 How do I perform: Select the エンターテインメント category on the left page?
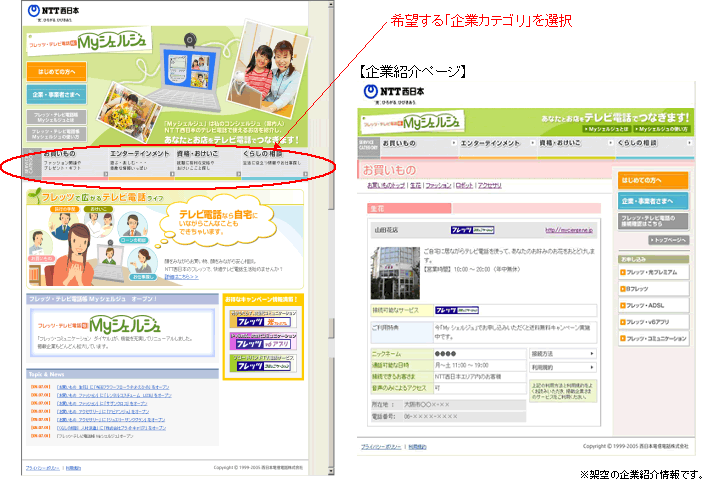click(141, 162)
